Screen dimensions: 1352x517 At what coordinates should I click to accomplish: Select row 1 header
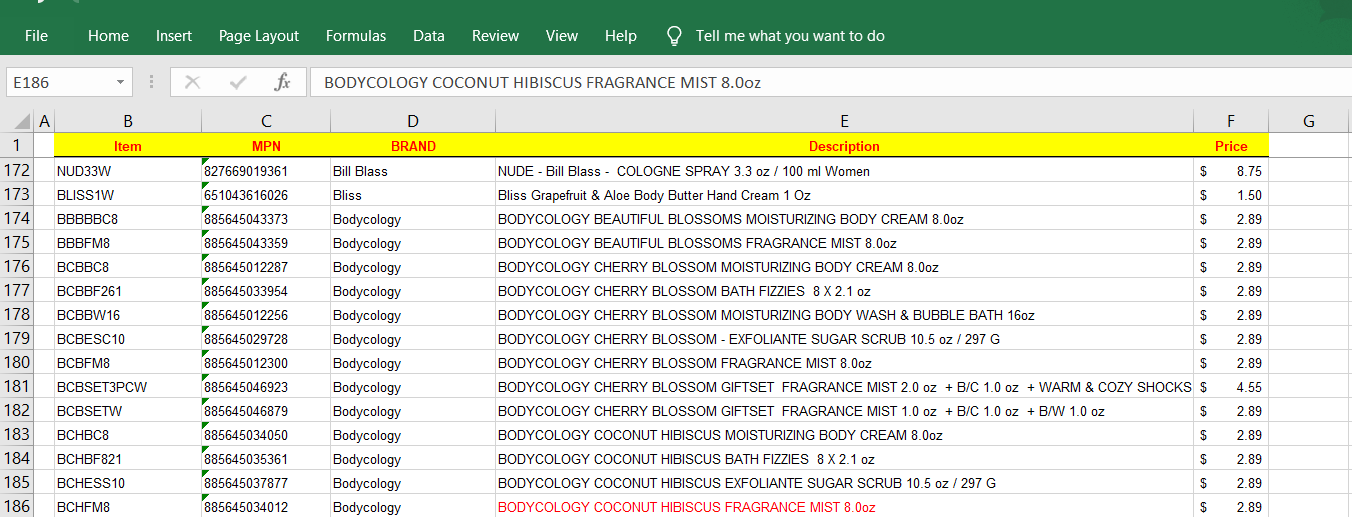tap(17, 145)
